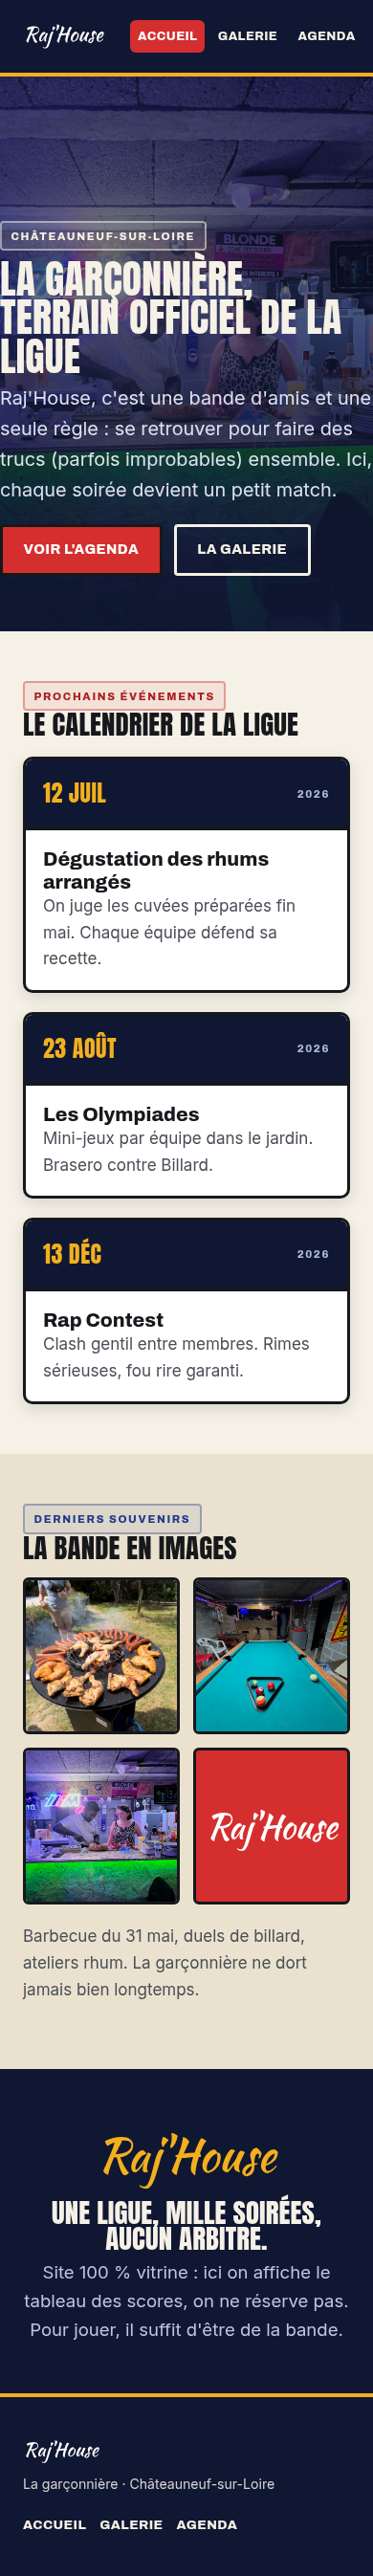Open the footer Agenda link

(207, 2525)
